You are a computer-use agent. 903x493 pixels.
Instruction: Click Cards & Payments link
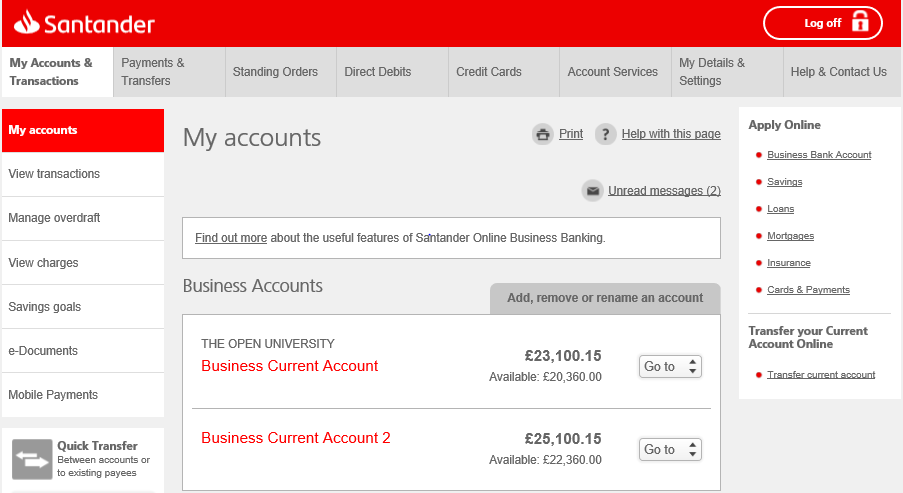(808, 290)
